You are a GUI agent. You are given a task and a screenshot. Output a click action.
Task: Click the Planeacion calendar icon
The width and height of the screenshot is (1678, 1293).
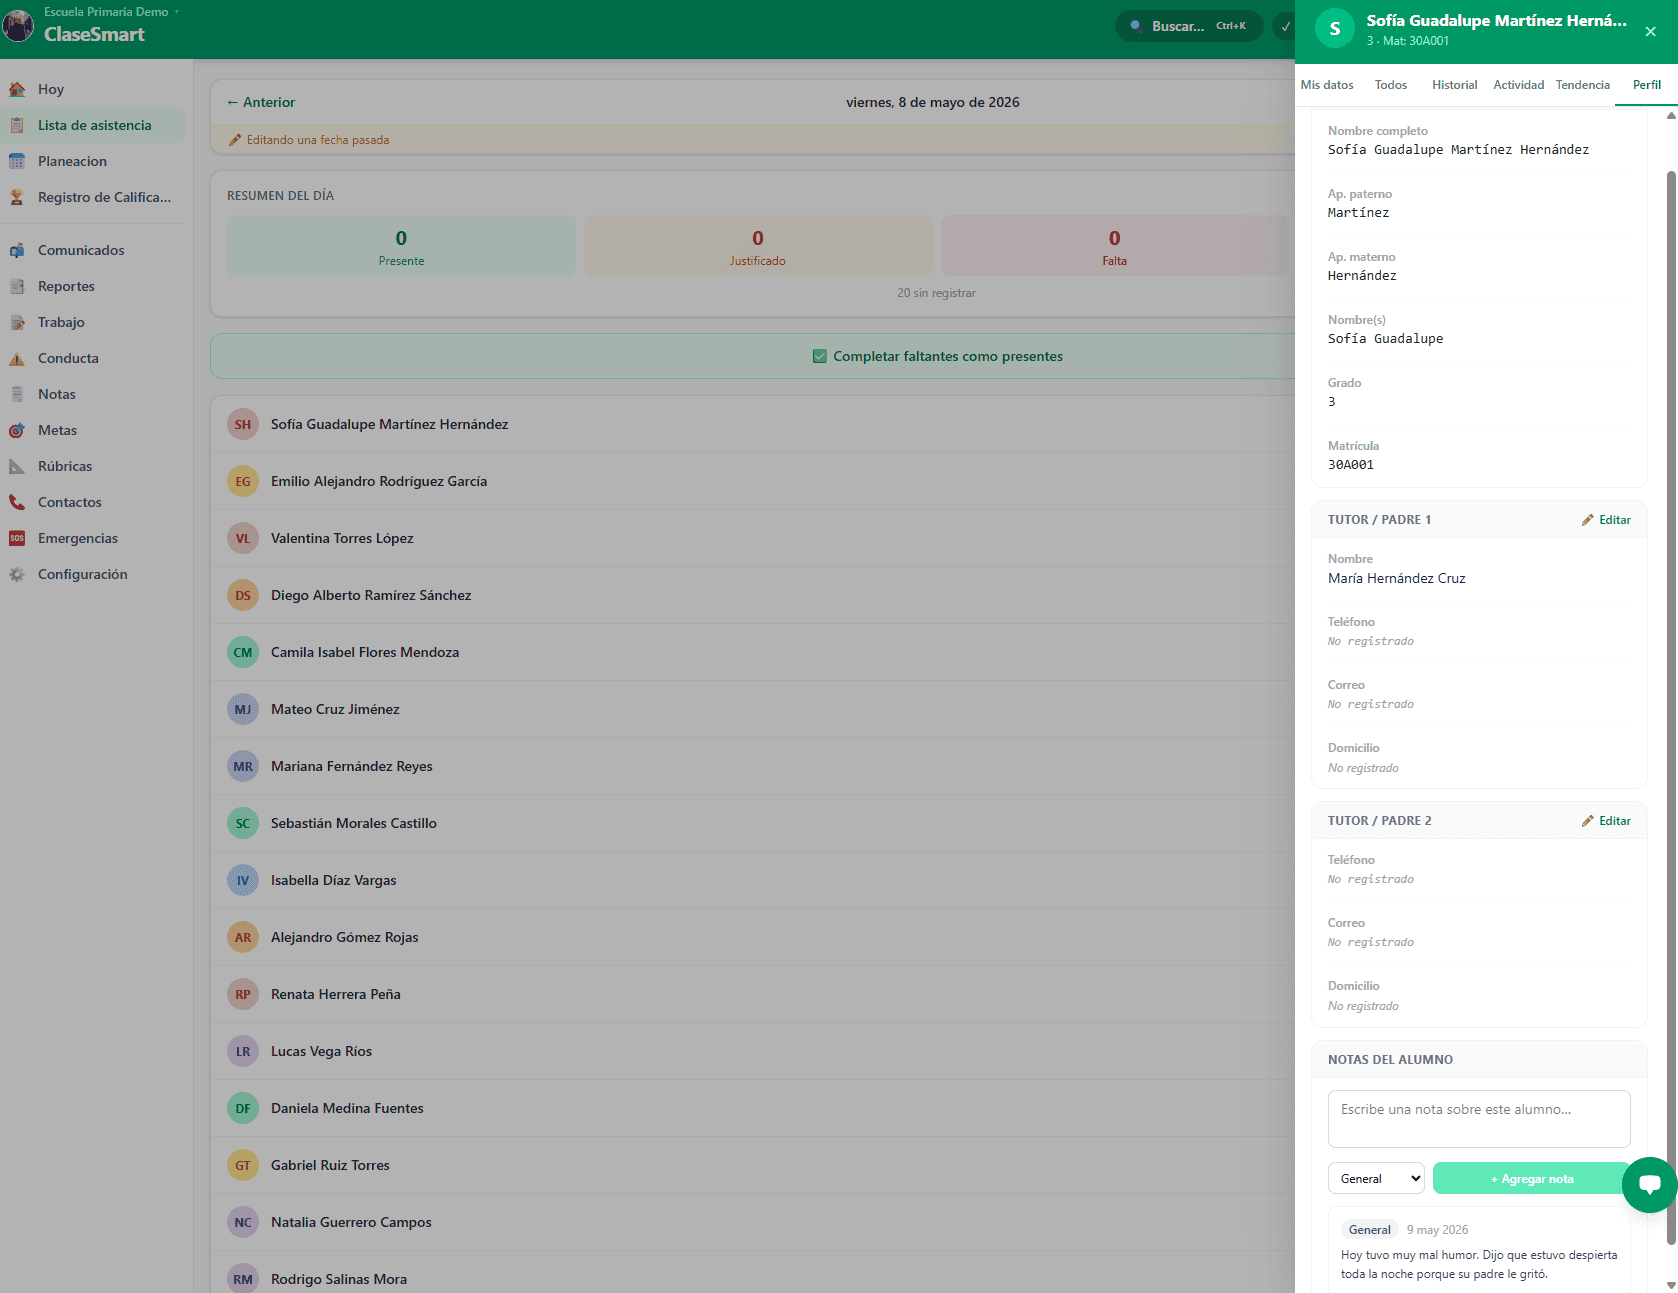[x=17, y=161]
